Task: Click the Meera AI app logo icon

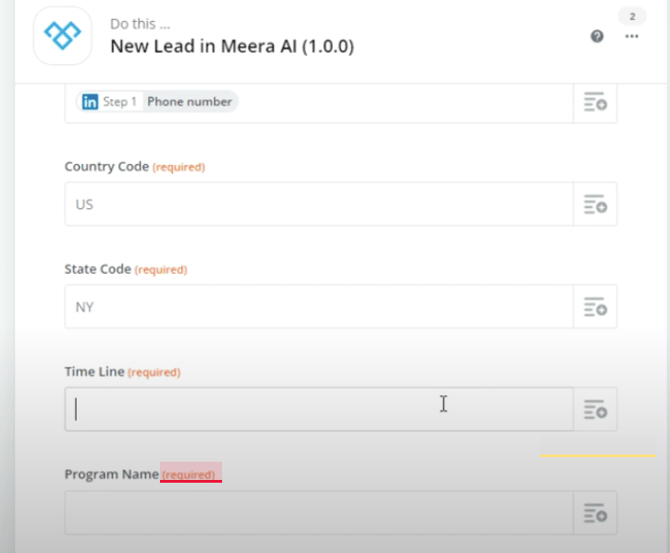Action: click(62, 35)
